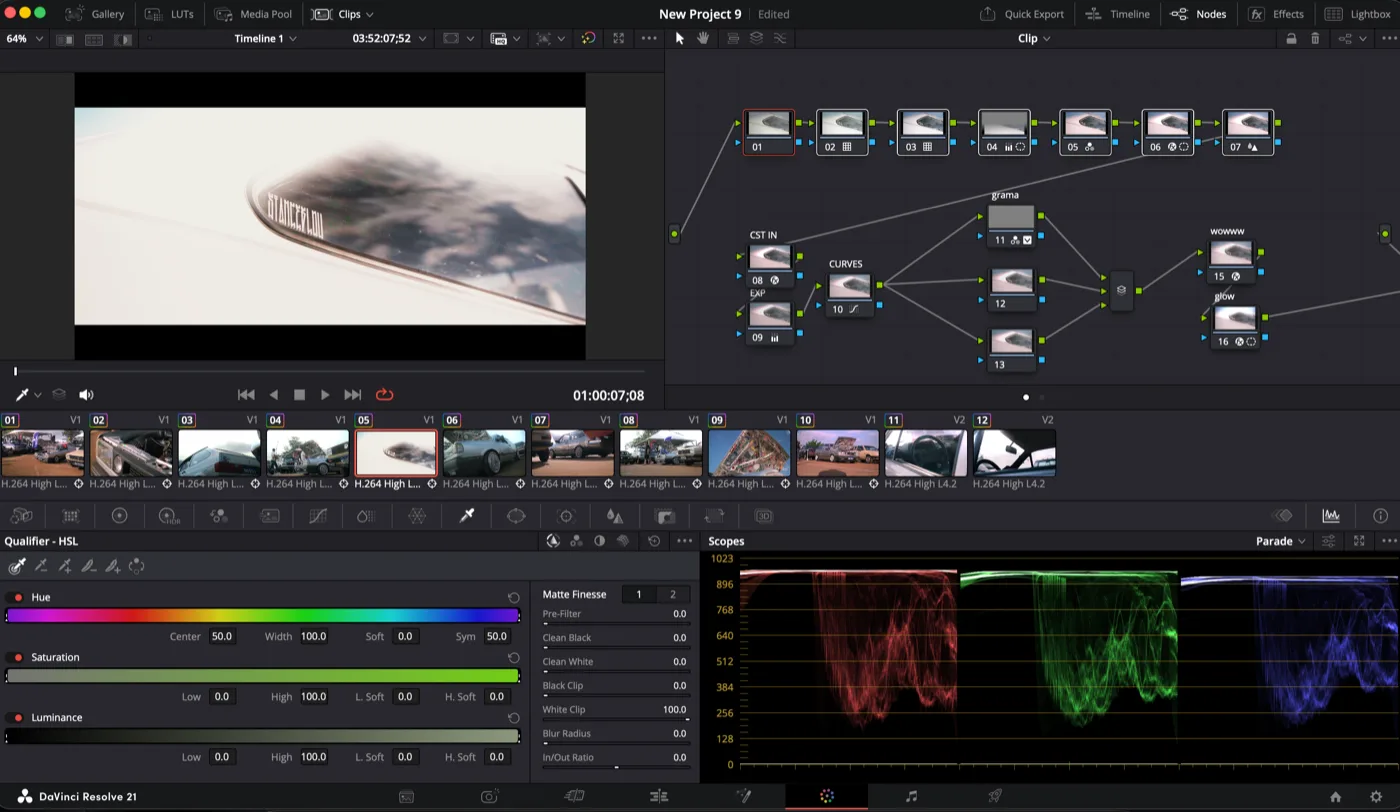Select the hand pan tool in node editor

click(703, 38)
